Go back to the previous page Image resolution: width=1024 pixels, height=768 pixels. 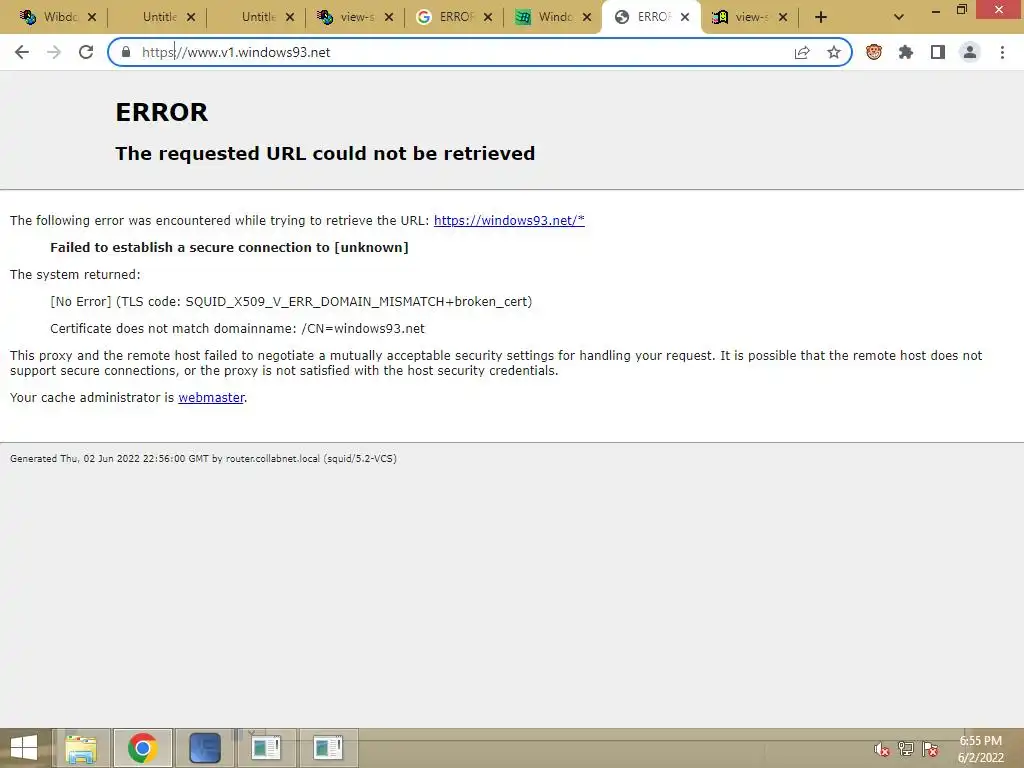(x=22, y=52)
